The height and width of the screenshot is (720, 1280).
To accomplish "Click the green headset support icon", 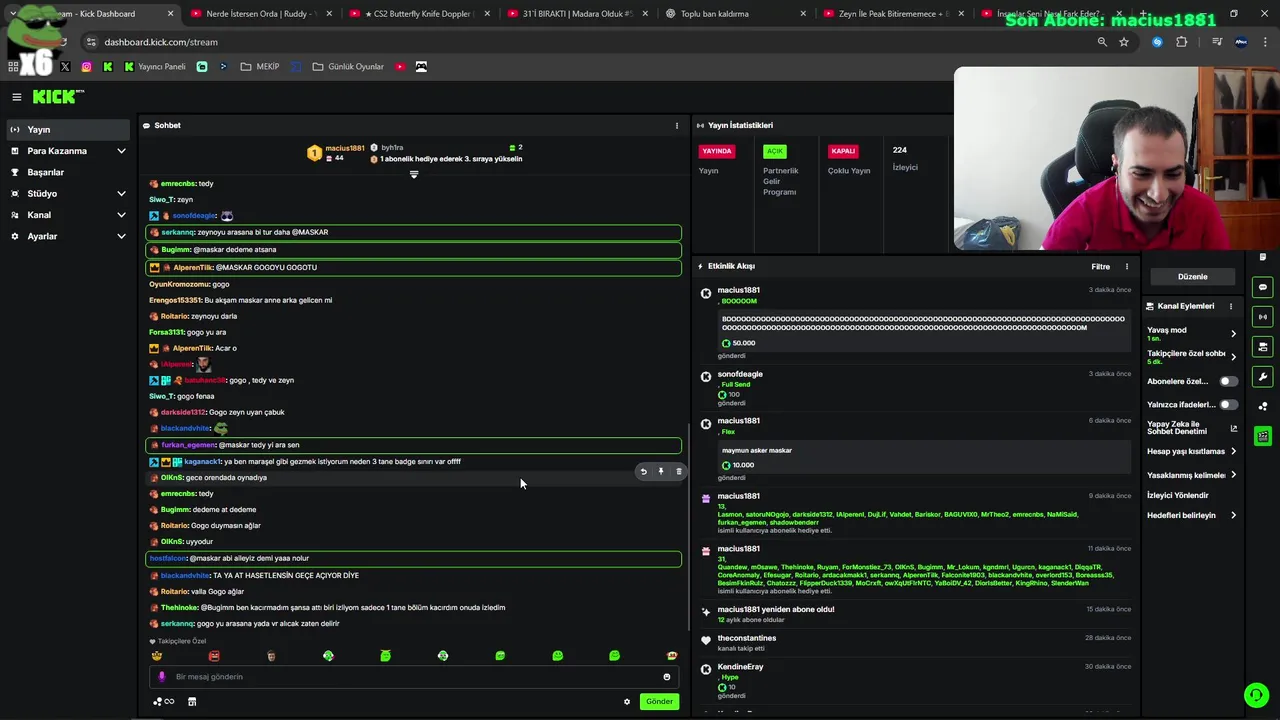I will 1256,695.
